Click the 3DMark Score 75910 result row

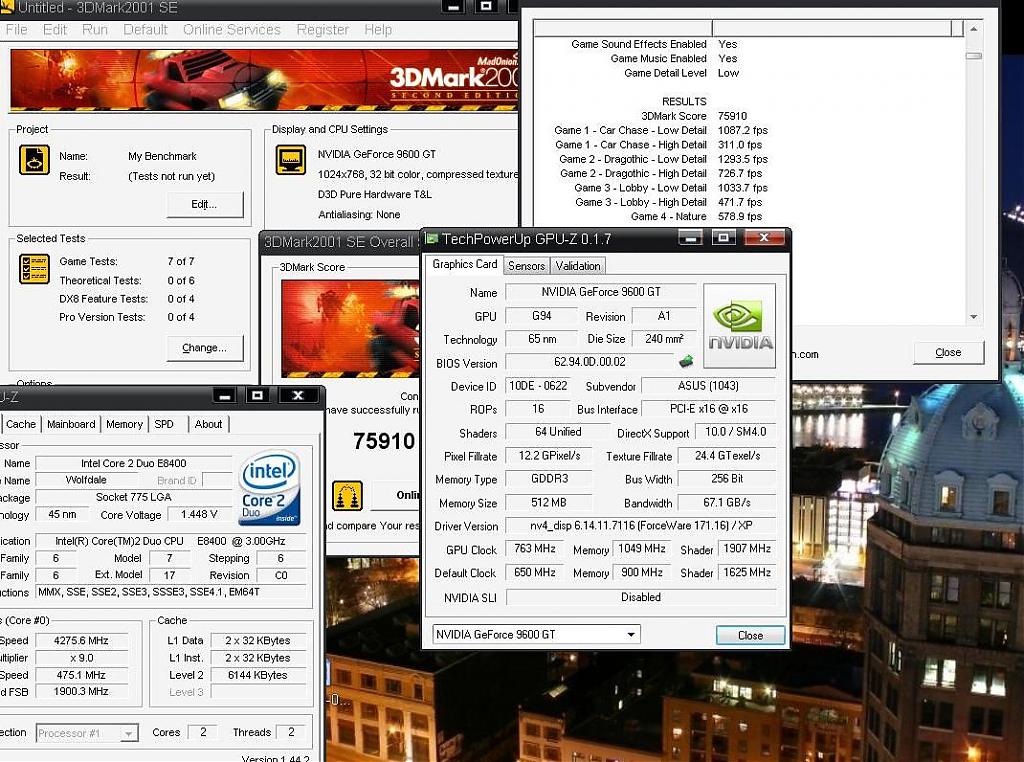point(694,116)
